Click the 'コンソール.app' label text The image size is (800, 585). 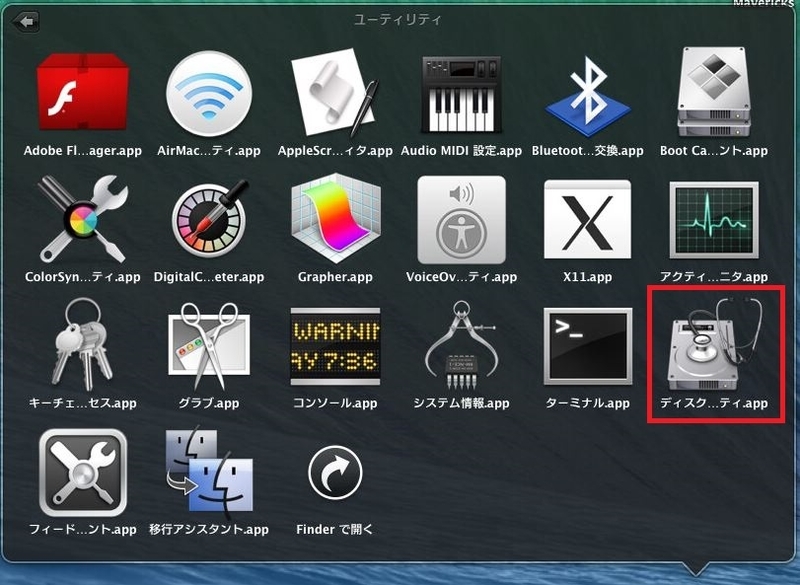335,403
